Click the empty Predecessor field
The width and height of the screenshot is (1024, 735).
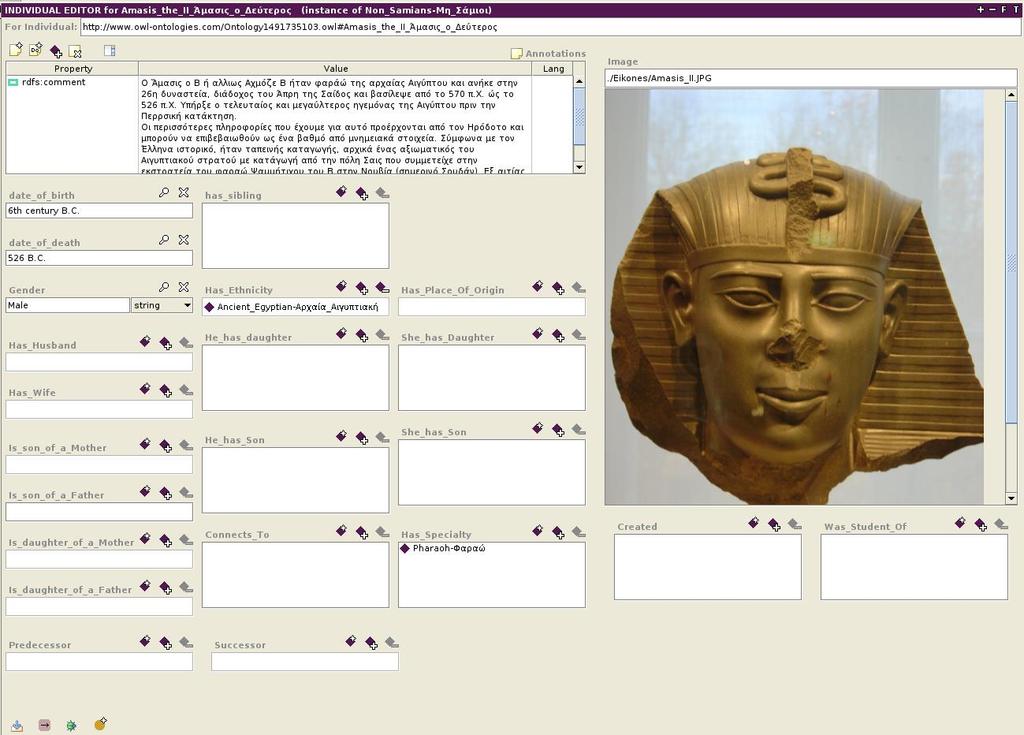[x=99, y=662]
